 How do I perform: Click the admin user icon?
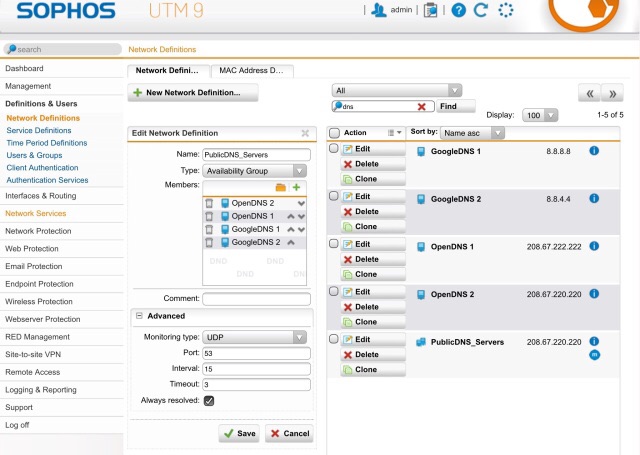[x=378, y=10]
